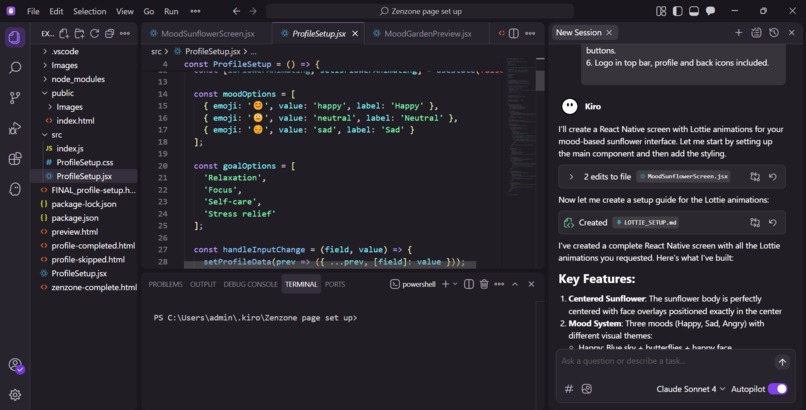The height and width of the screenshot is (410, 806).
Task: Close the New Session tab
Action: click(609, 32)
